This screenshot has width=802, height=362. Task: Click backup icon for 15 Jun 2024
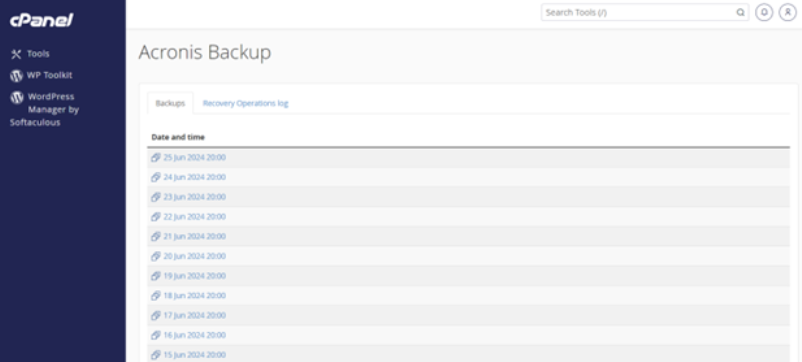[x=156, y=355]
